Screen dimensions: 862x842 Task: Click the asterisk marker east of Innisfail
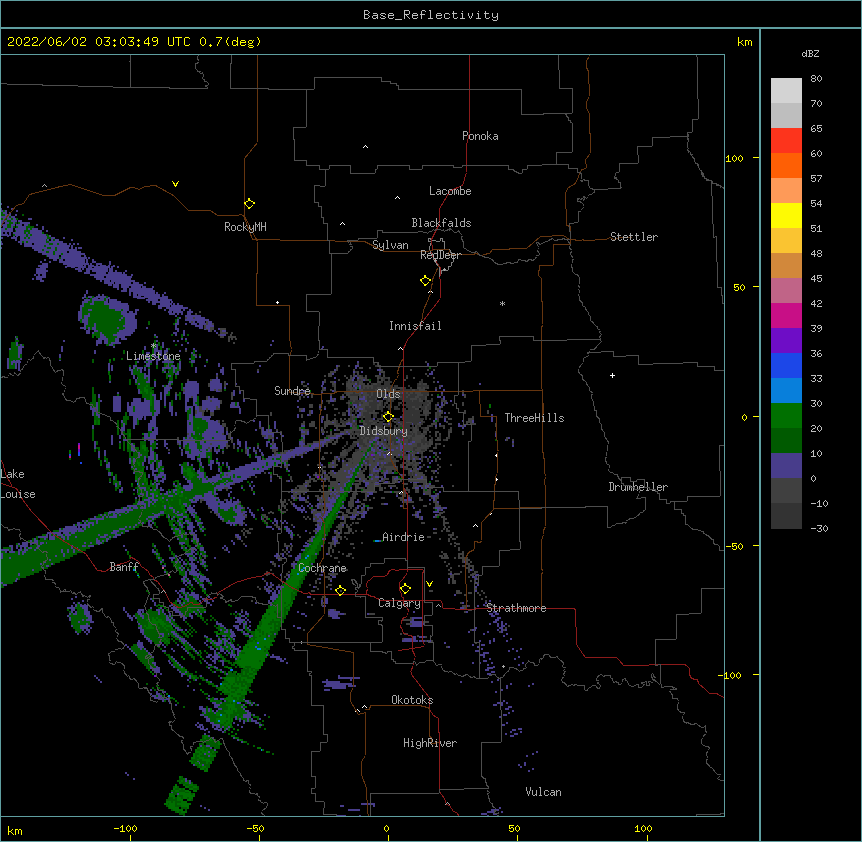tap(502, 303)
